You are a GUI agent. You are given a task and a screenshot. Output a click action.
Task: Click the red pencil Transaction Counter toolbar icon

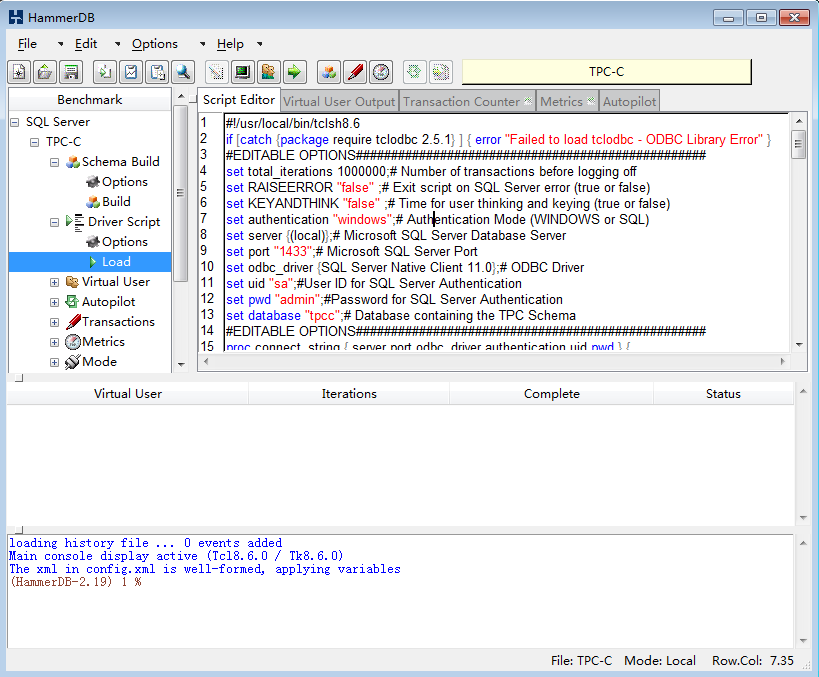coord(355,72)
